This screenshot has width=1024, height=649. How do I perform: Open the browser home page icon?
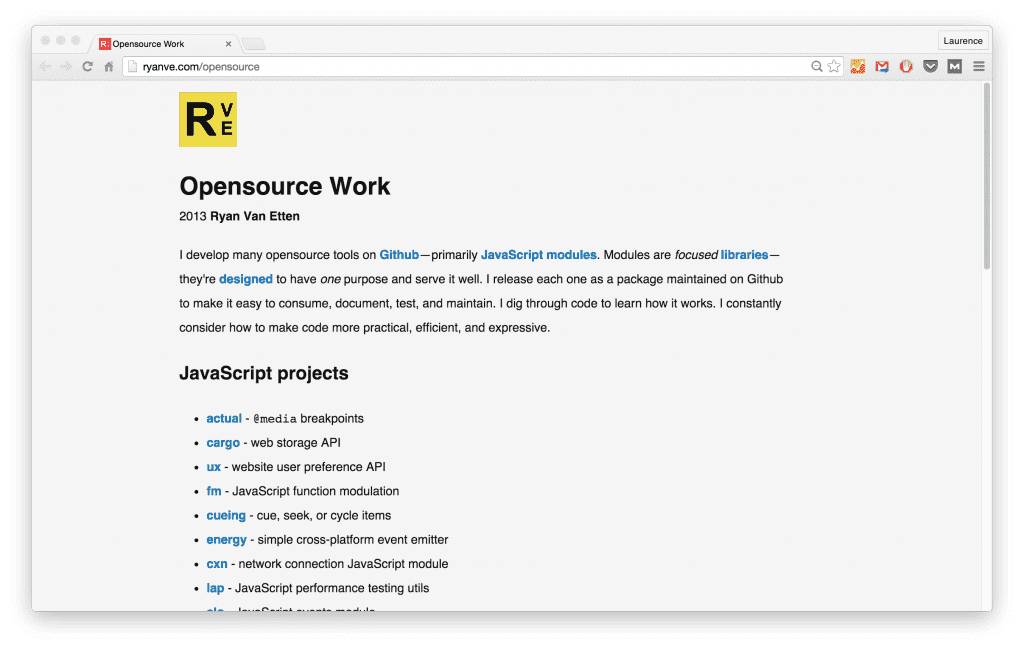pos(109,67)
